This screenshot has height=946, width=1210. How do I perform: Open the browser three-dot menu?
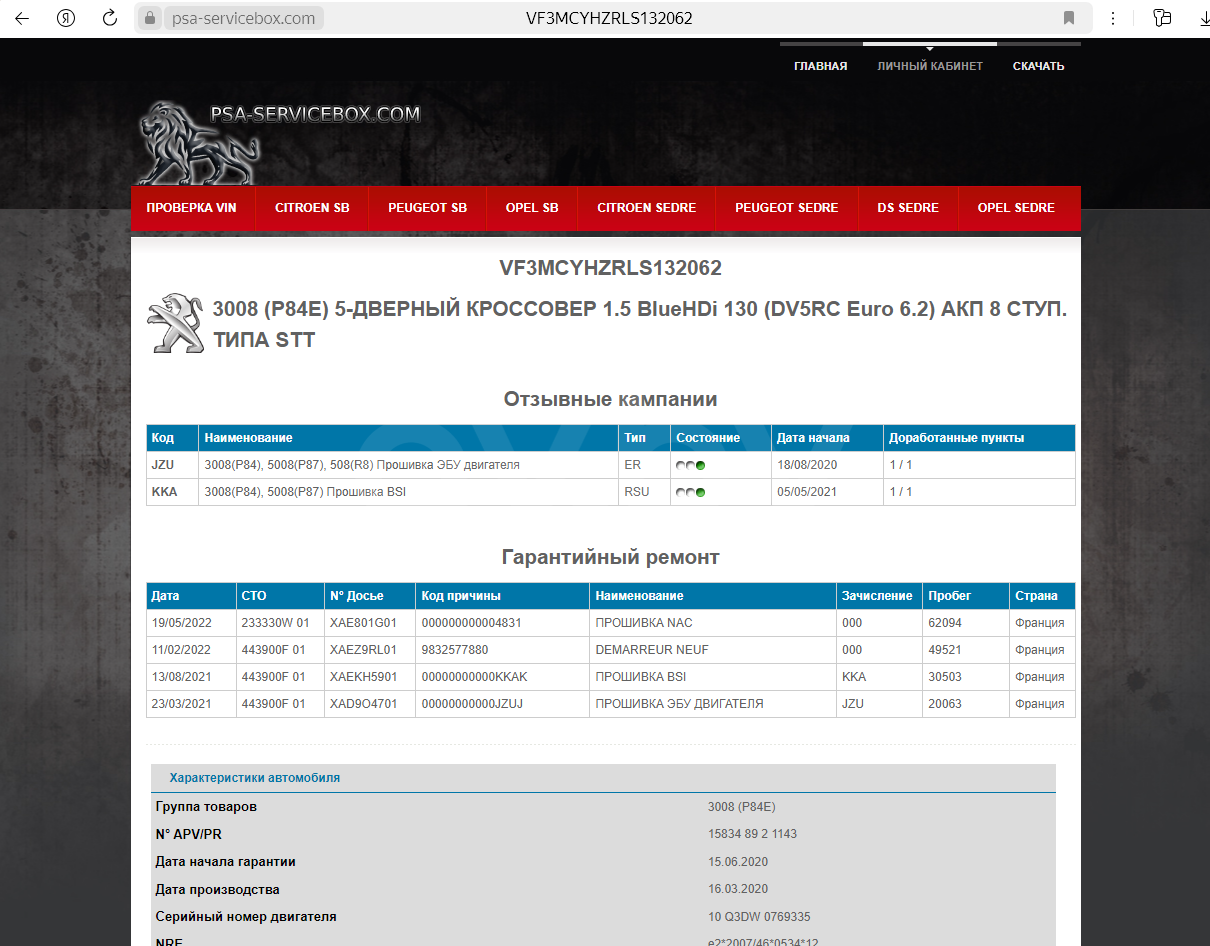[x=1114, y=18]
